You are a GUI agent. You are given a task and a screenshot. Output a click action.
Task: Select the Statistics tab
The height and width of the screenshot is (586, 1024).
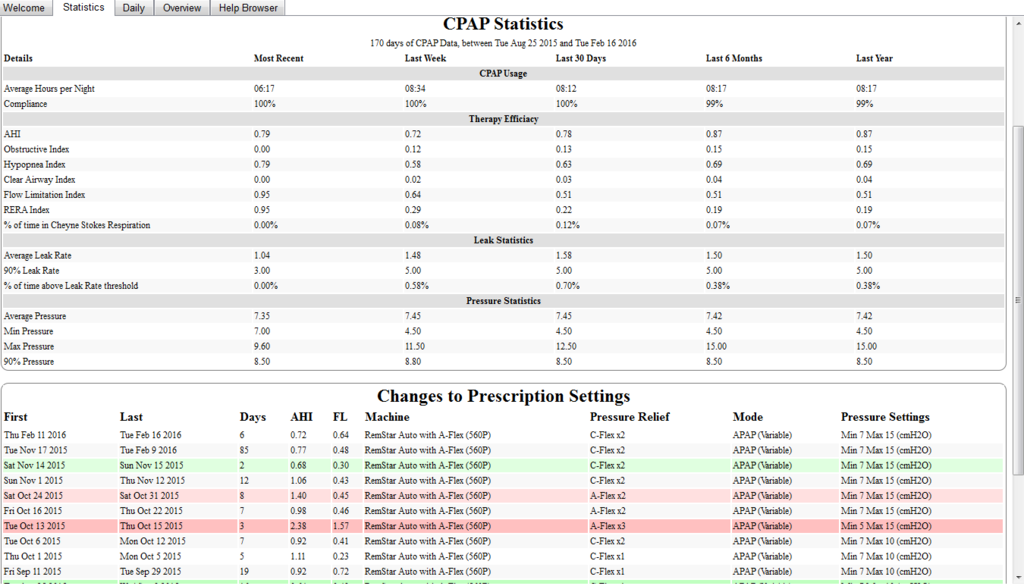point(83,8)
